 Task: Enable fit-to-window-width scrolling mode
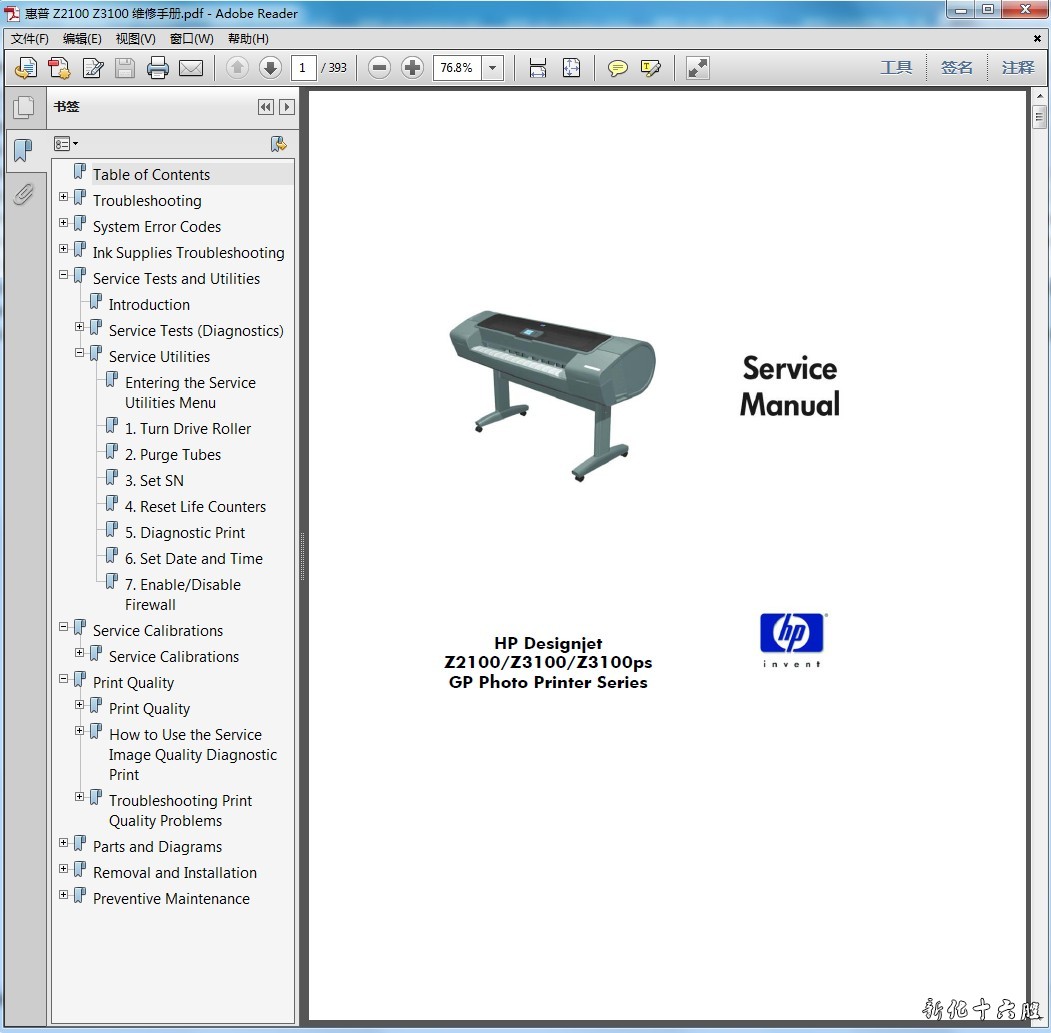(x=538, y=68)
